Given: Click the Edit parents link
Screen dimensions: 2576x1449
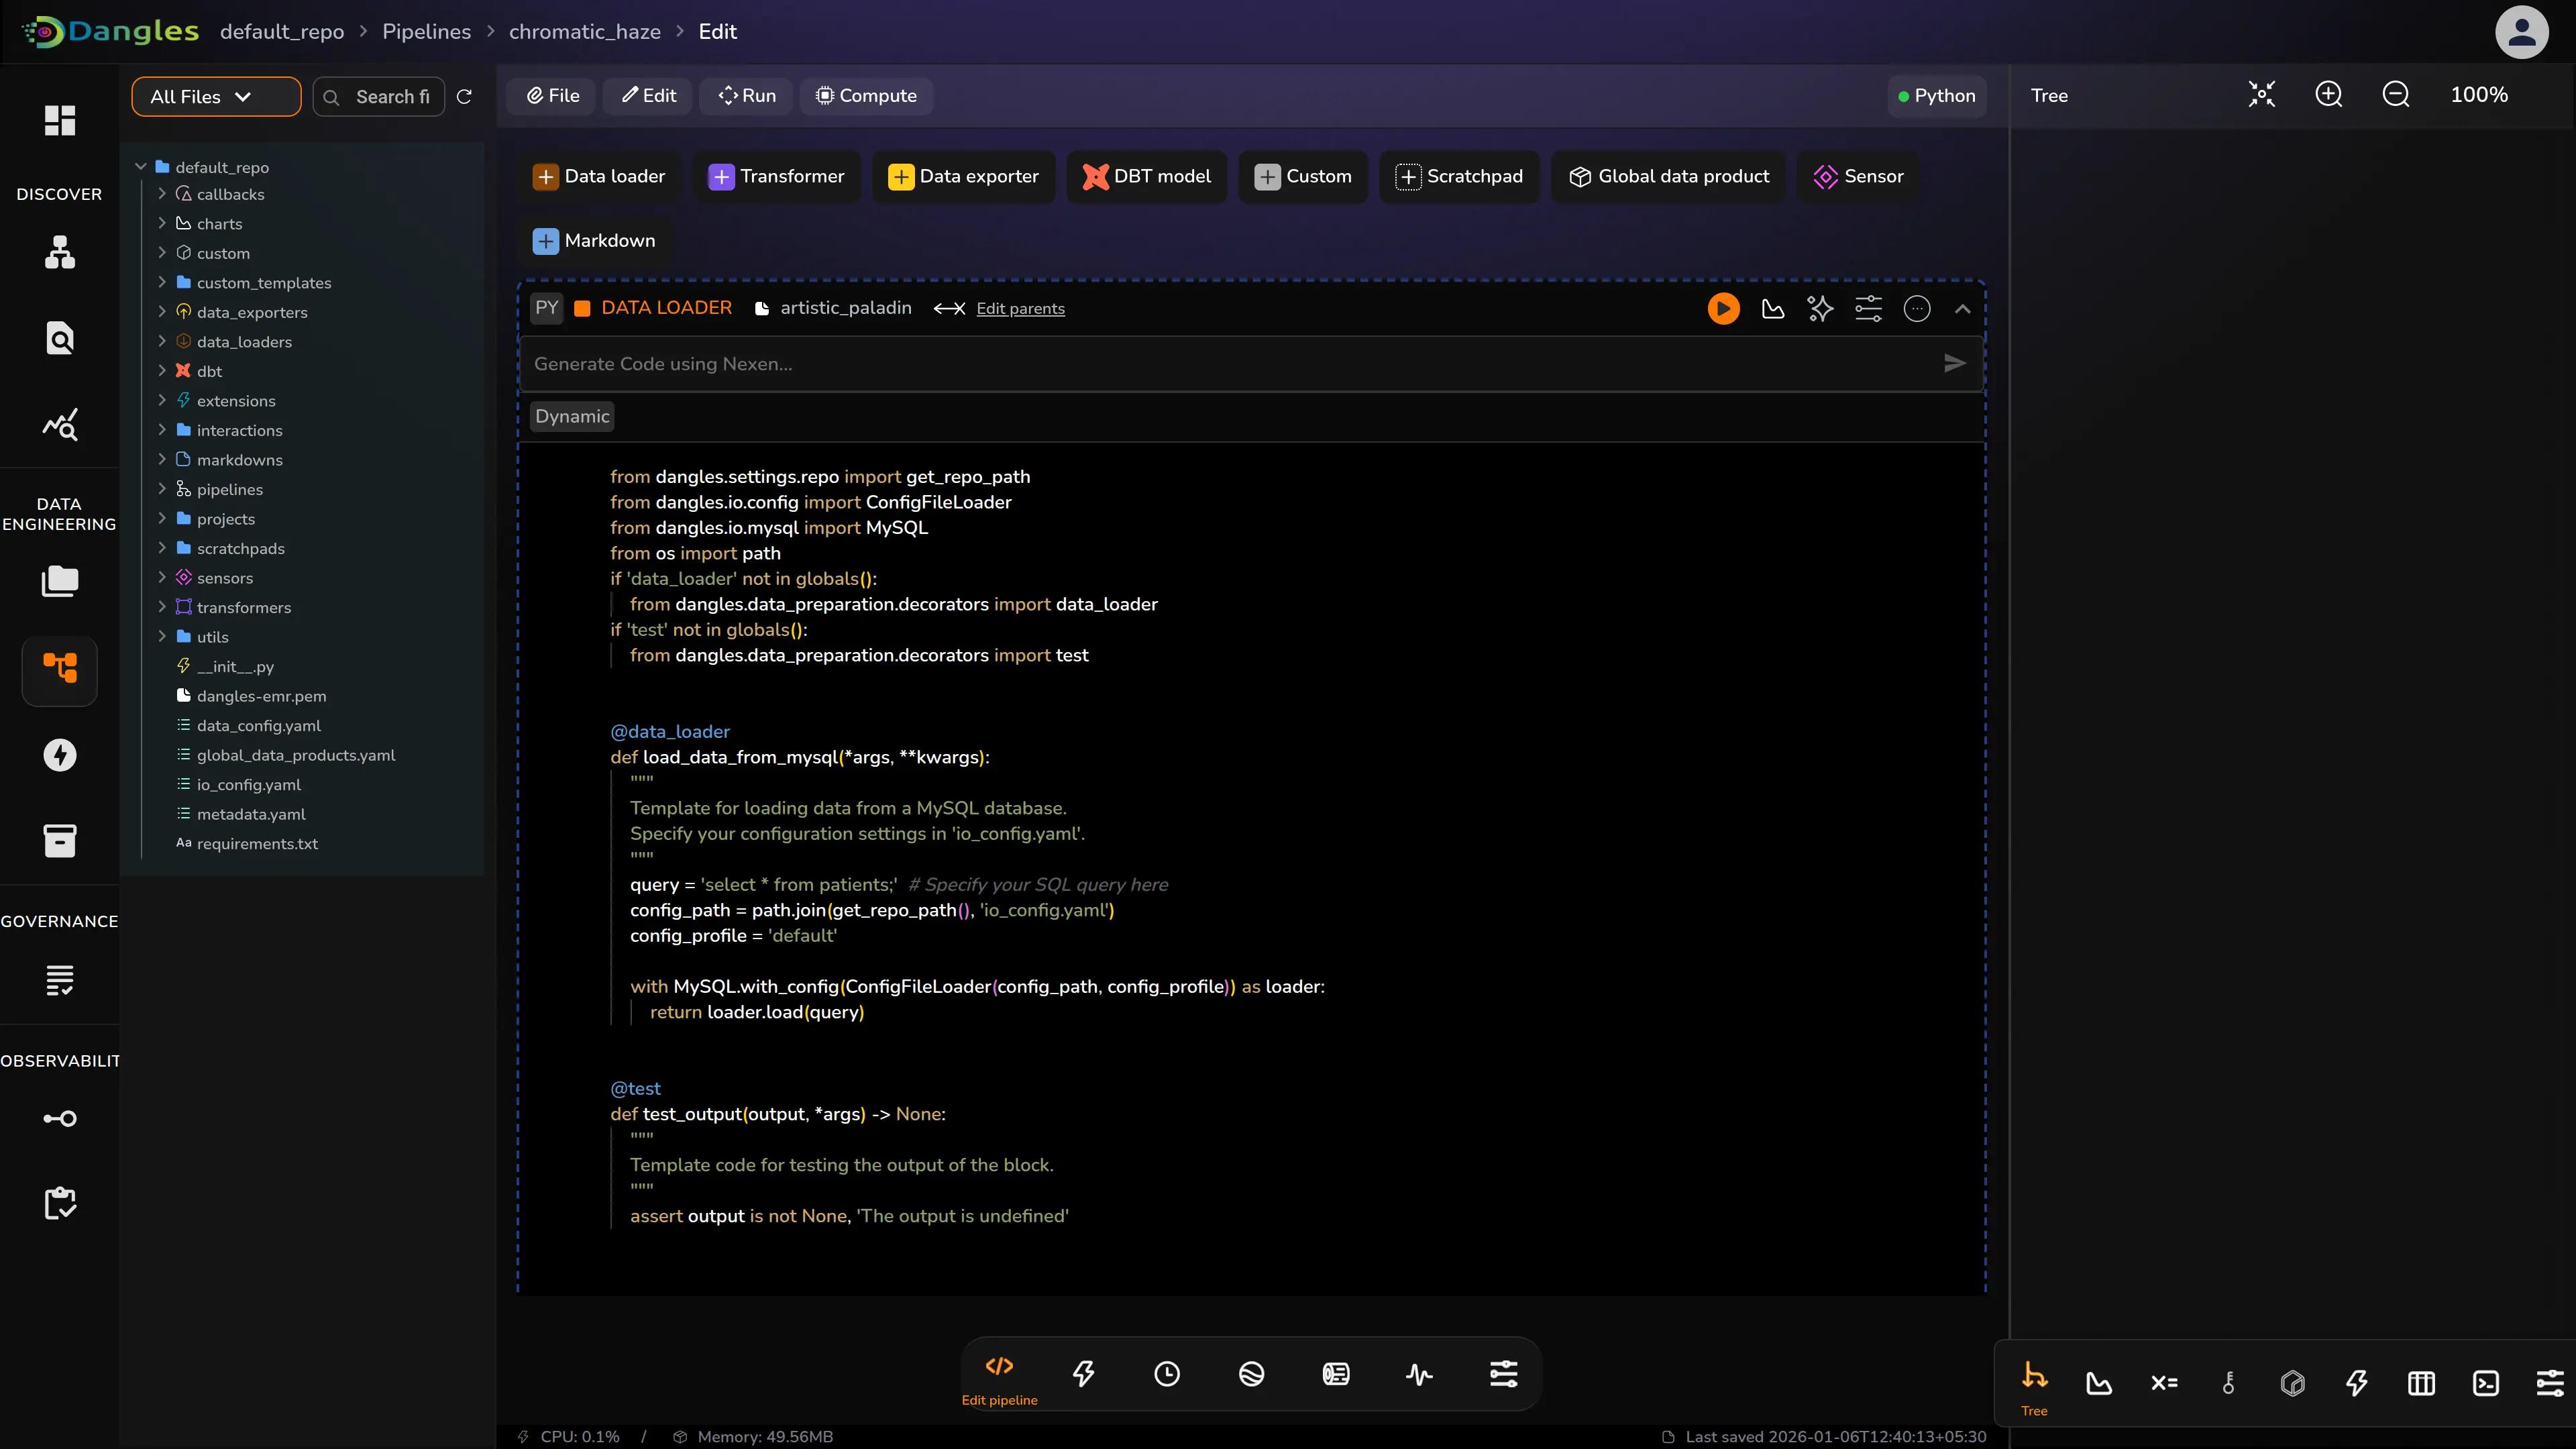Looking at the screenshot, I should click(1020, 309).
